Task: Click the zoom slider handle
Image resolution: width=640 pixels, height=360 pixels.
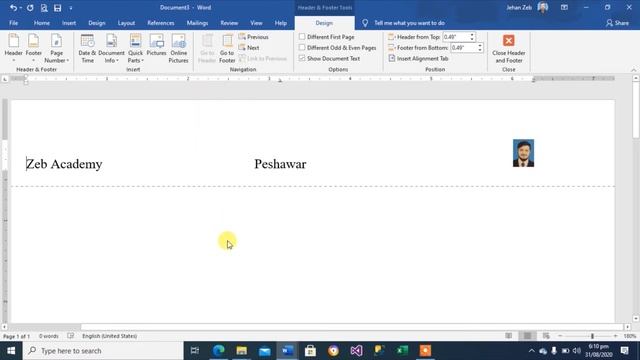Action: pyautogui.click(x=592, y=336)
